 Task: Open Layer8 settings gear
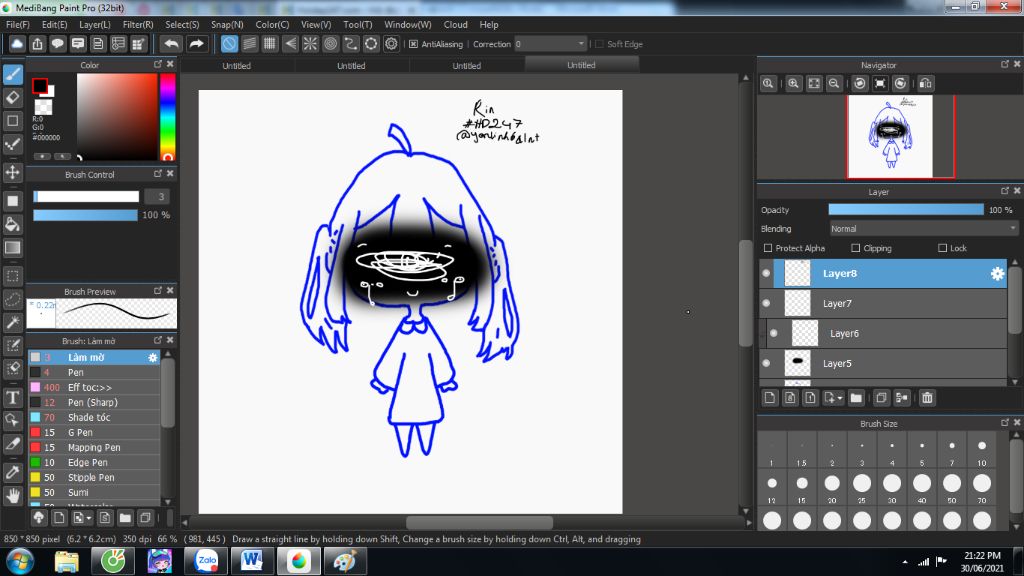[997, 274]
